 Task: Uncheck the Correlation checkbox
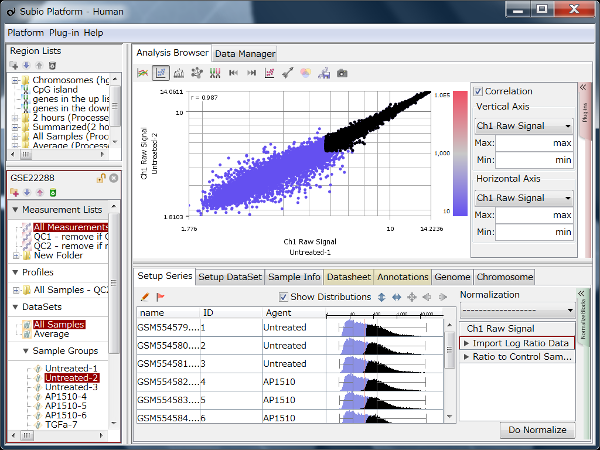[479, 91]
